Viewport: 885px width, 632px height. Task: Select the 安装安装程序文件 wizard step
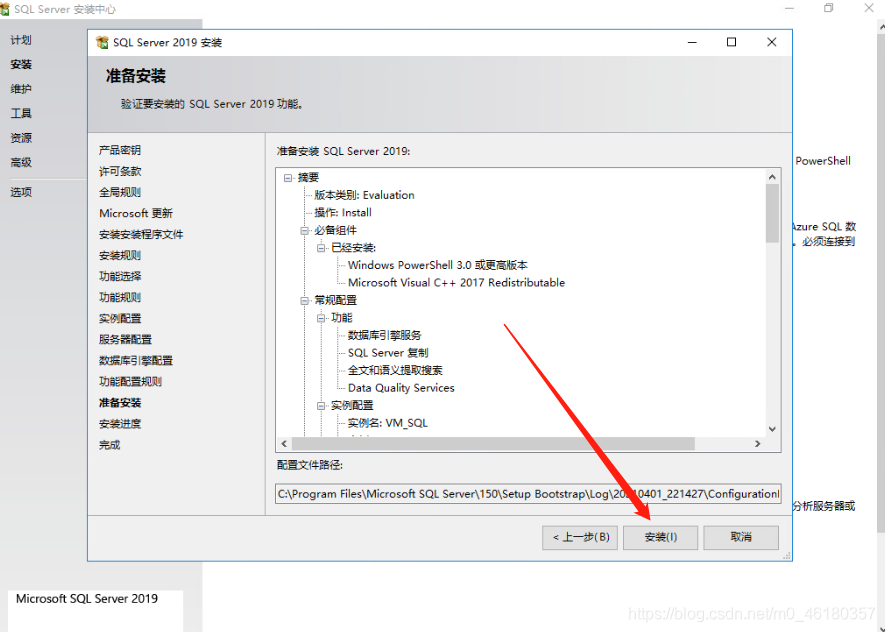pyautogui.click(x=141, y=234)
